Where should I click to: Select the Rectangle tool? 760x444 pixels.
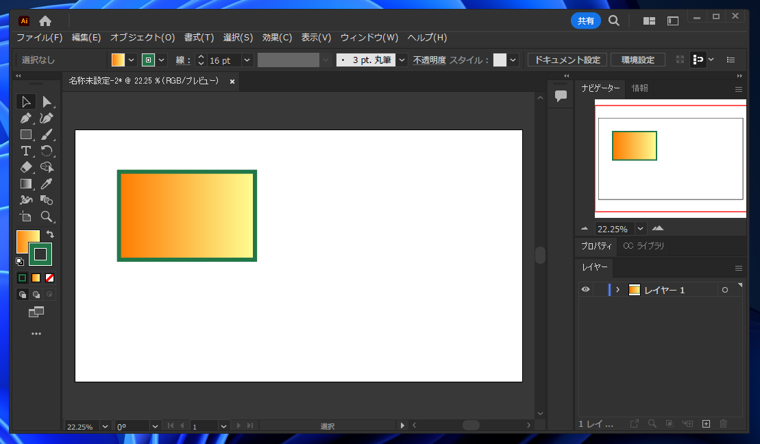[26, 135]
